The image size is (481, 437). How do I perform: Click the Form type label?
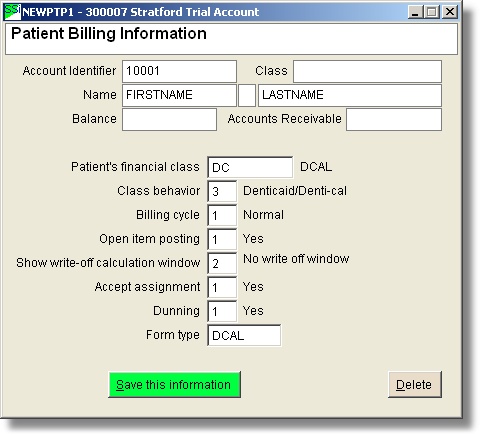173,335
